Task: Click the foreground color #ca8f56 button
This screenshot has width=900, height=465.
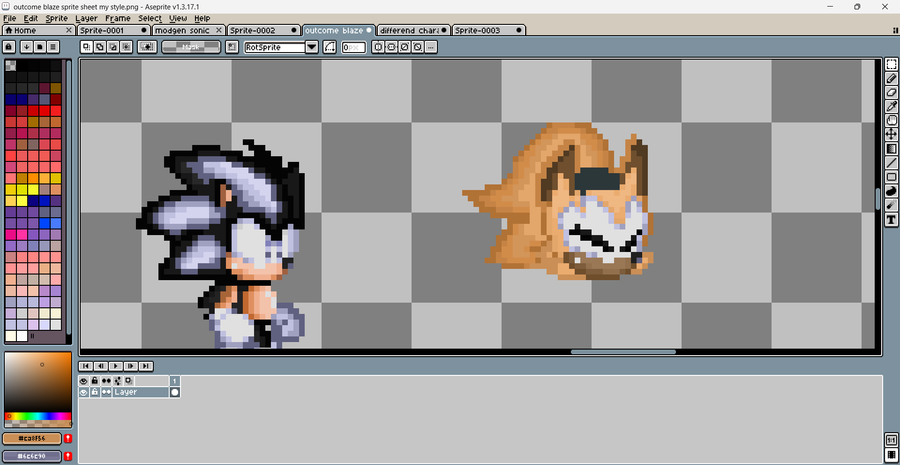Action: click(x=32, y=439)
